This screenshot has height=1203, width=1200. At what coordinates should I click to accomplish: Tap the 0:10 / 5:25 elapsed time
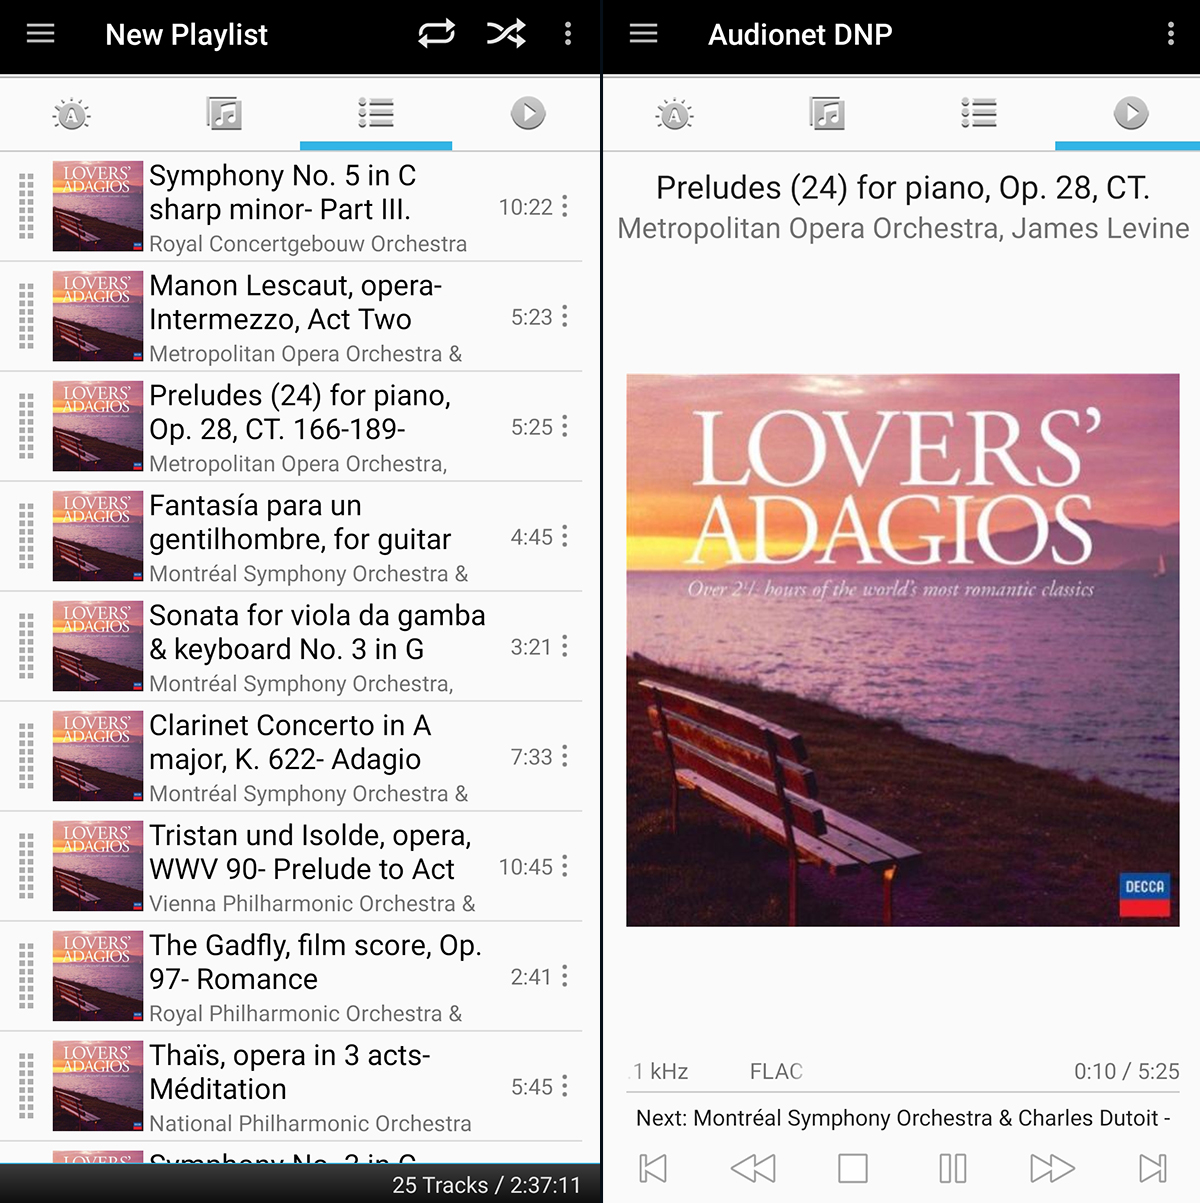(x=1127, y=1071)
